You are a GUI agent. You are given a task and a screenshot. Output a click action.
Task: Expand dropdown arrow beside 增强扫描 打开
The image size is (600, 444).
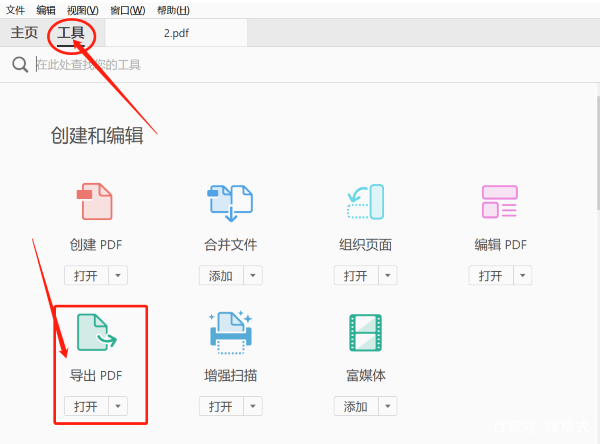point(253,406)
